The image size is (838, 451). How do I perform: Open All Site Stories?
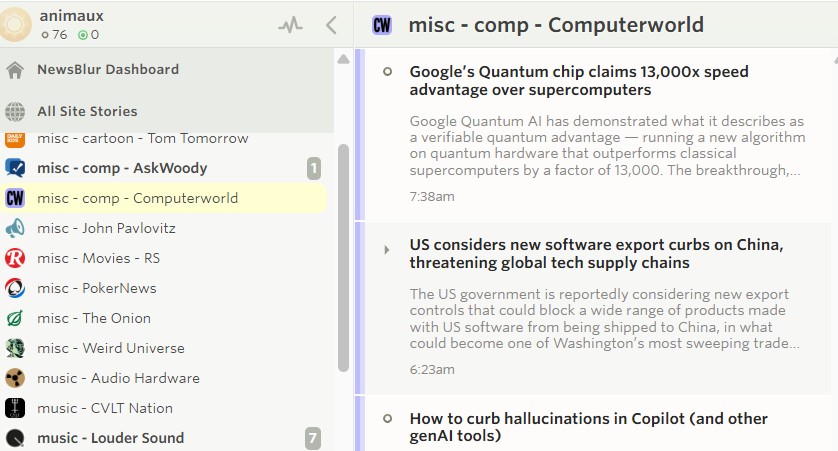(x=87, y=111)
